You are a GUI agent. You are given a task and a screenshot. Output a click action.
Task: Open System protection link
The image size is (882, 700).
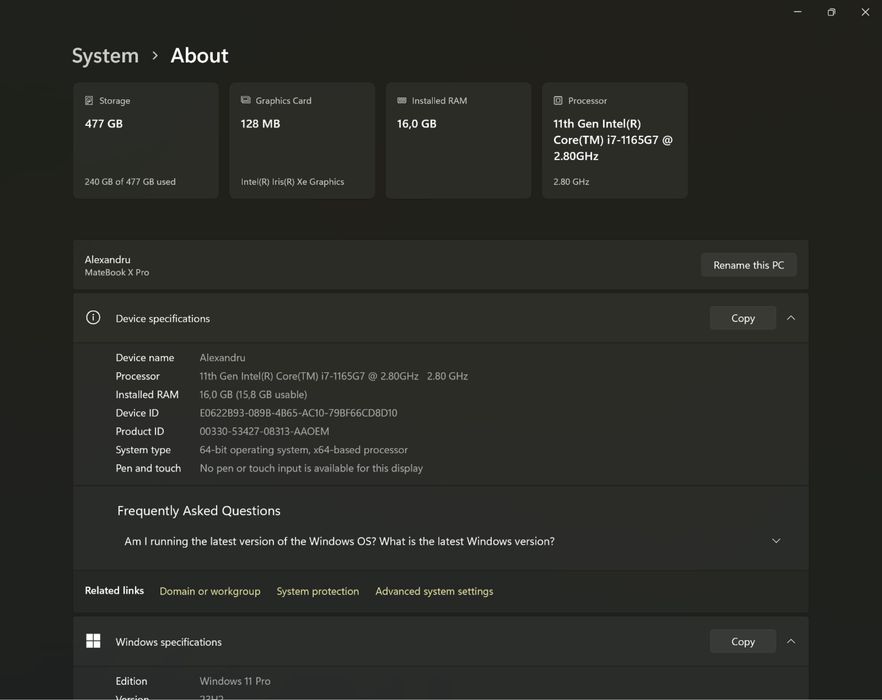click(x=318, y=591)
